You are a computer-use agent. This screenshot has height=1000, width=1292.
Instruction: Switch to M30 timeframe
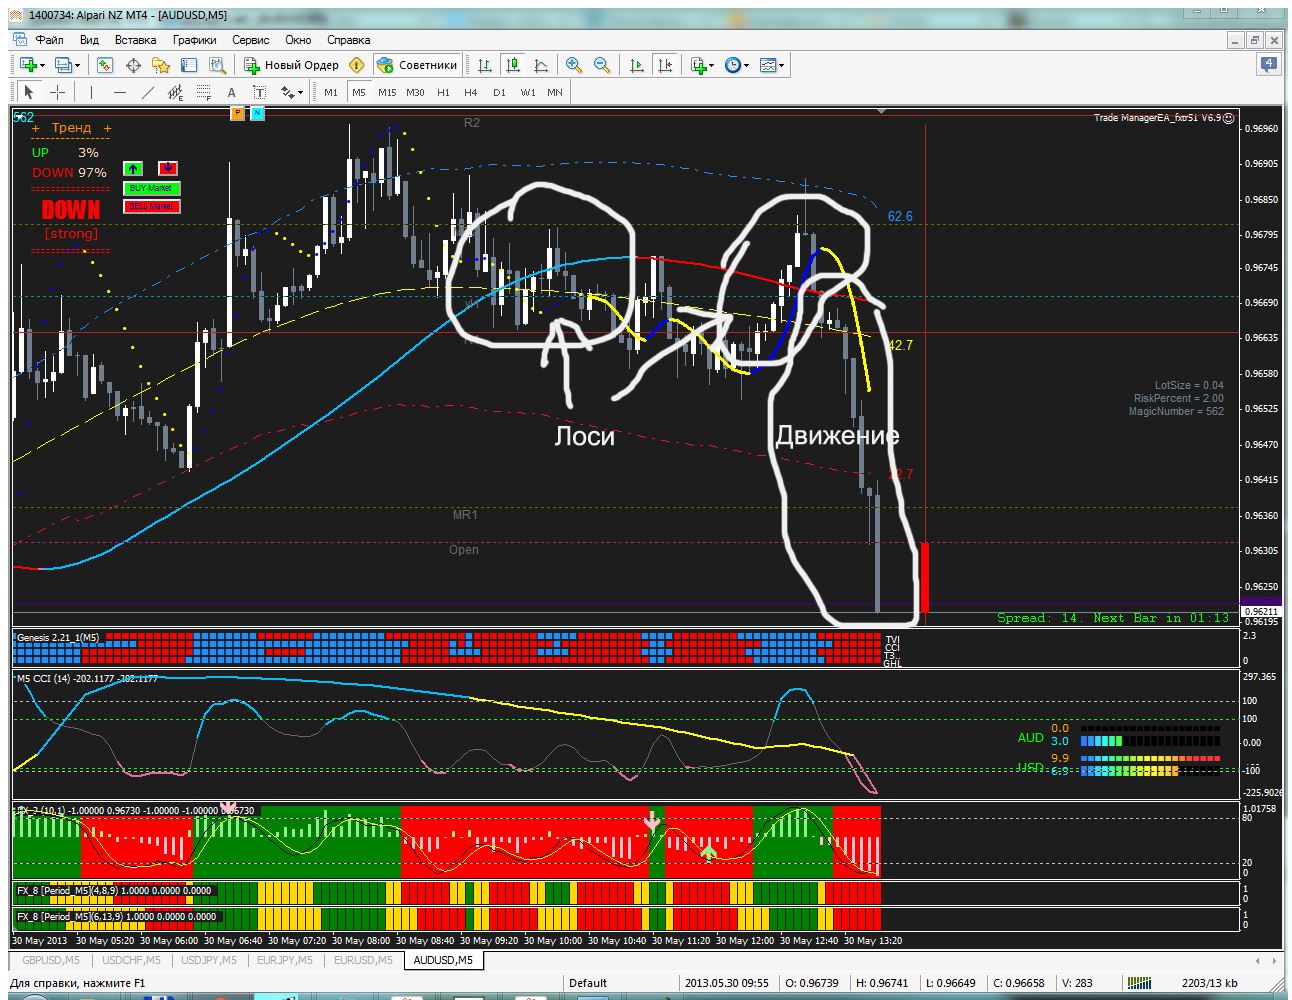tap(415, 92)
